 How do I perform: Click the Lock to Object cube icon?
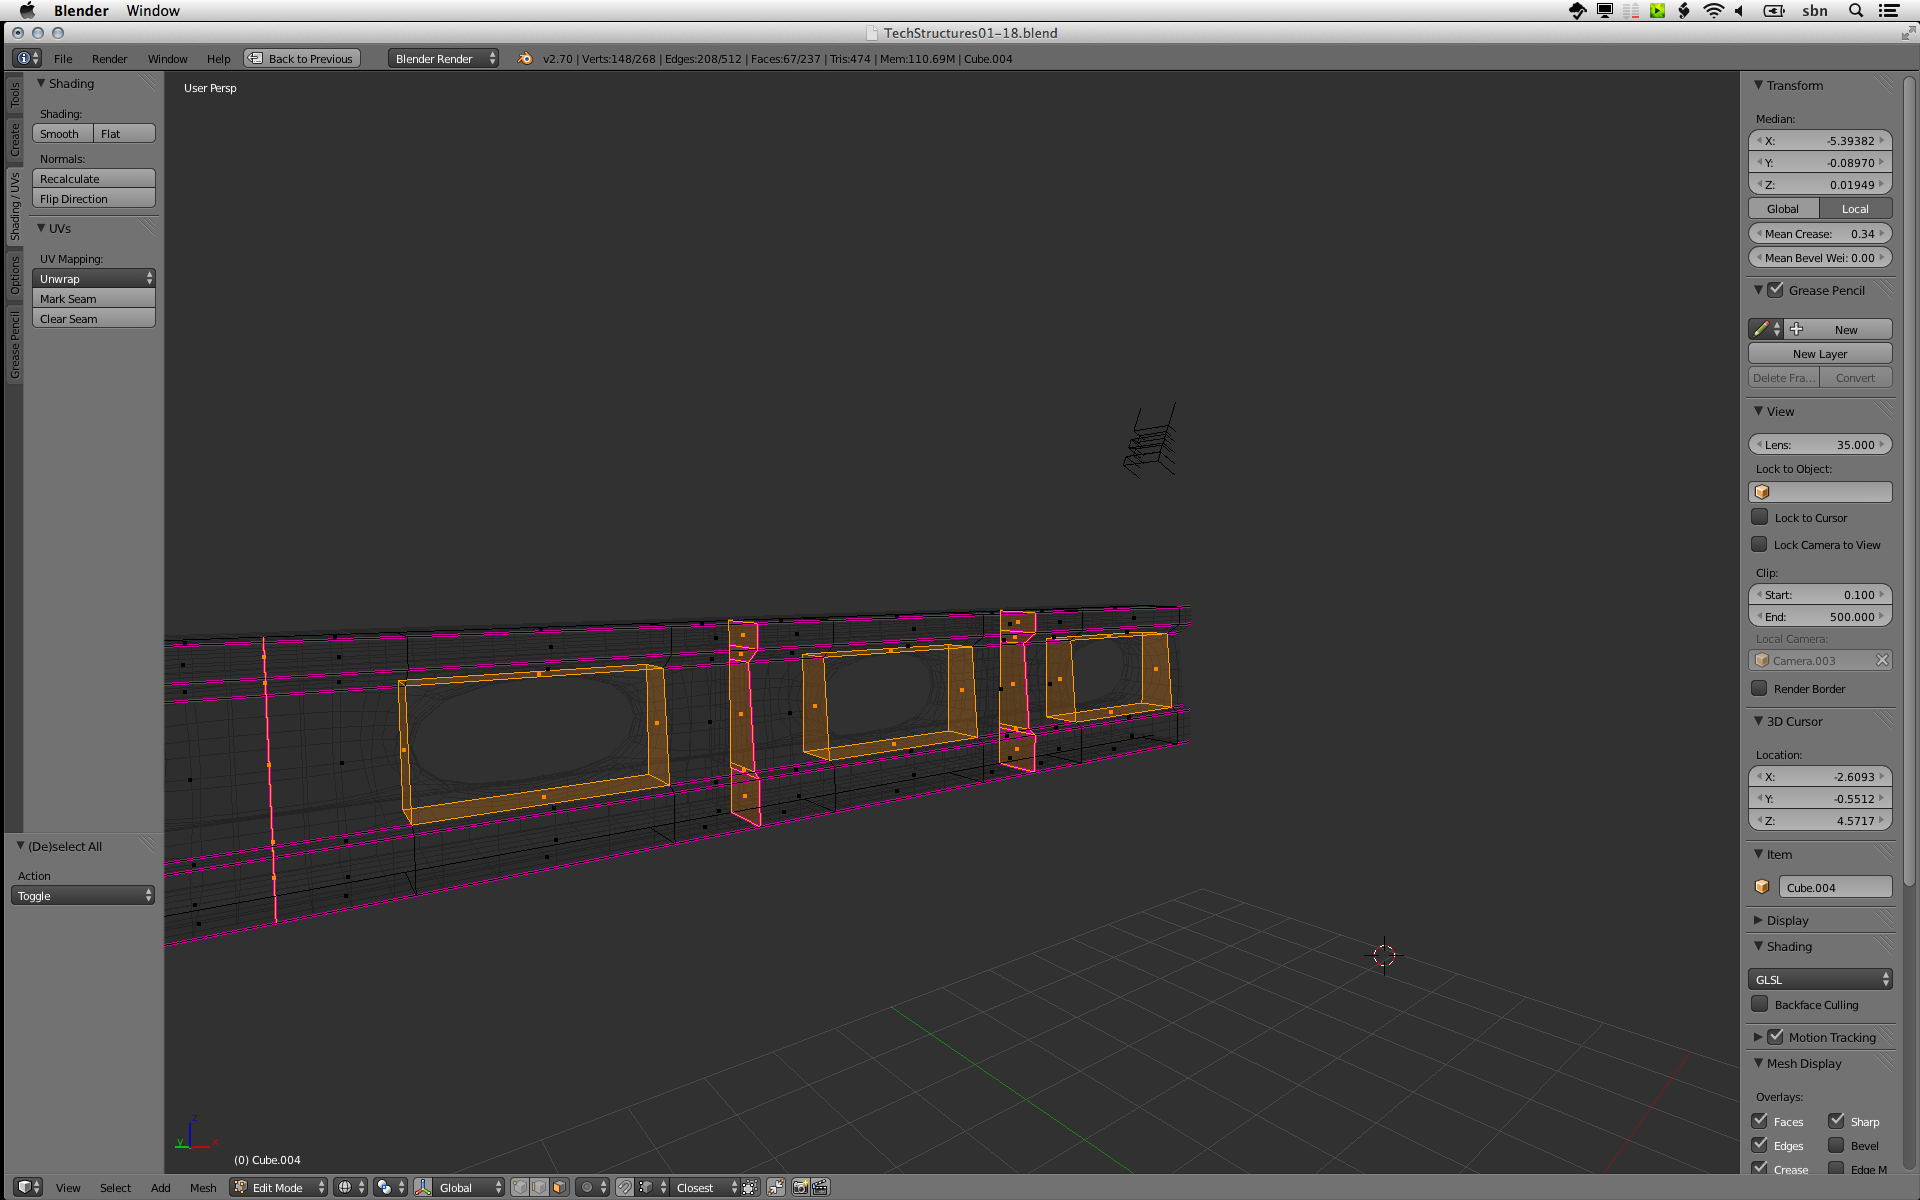coord(1762,492)
